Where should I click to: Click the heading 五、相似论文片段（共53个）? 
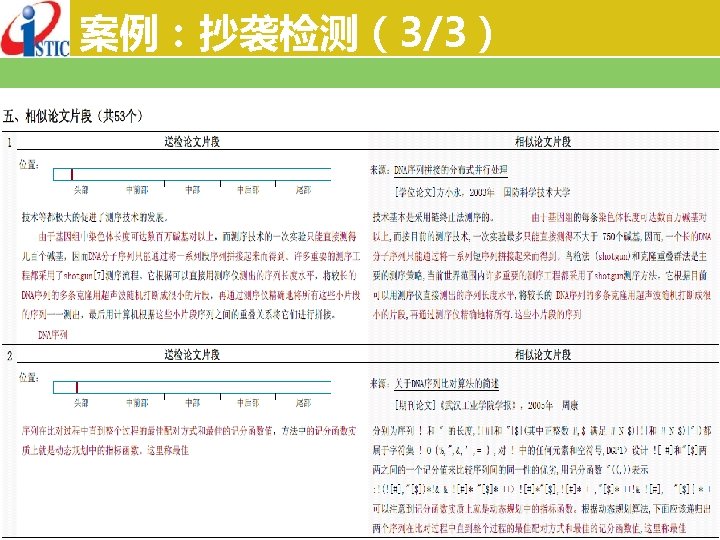(73, 116)
